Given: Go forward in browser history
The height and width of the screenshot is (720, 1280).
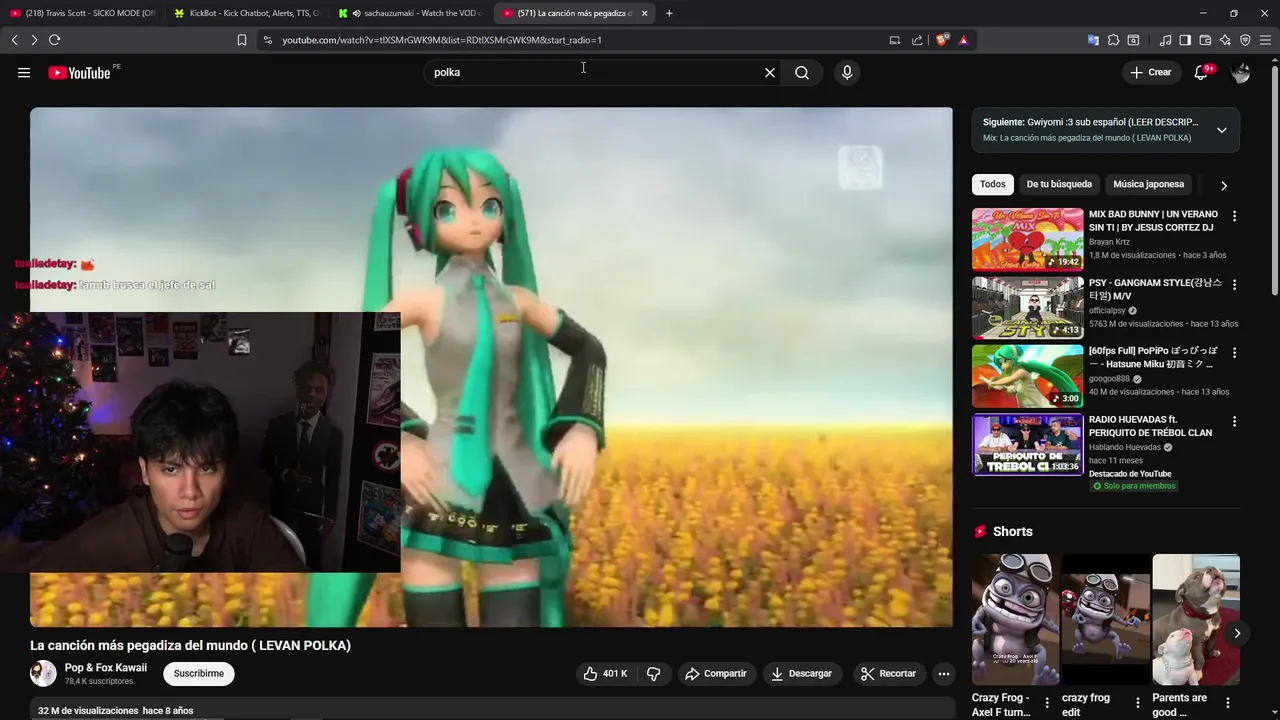Looking at the screenshot, I should pos(34,40).
